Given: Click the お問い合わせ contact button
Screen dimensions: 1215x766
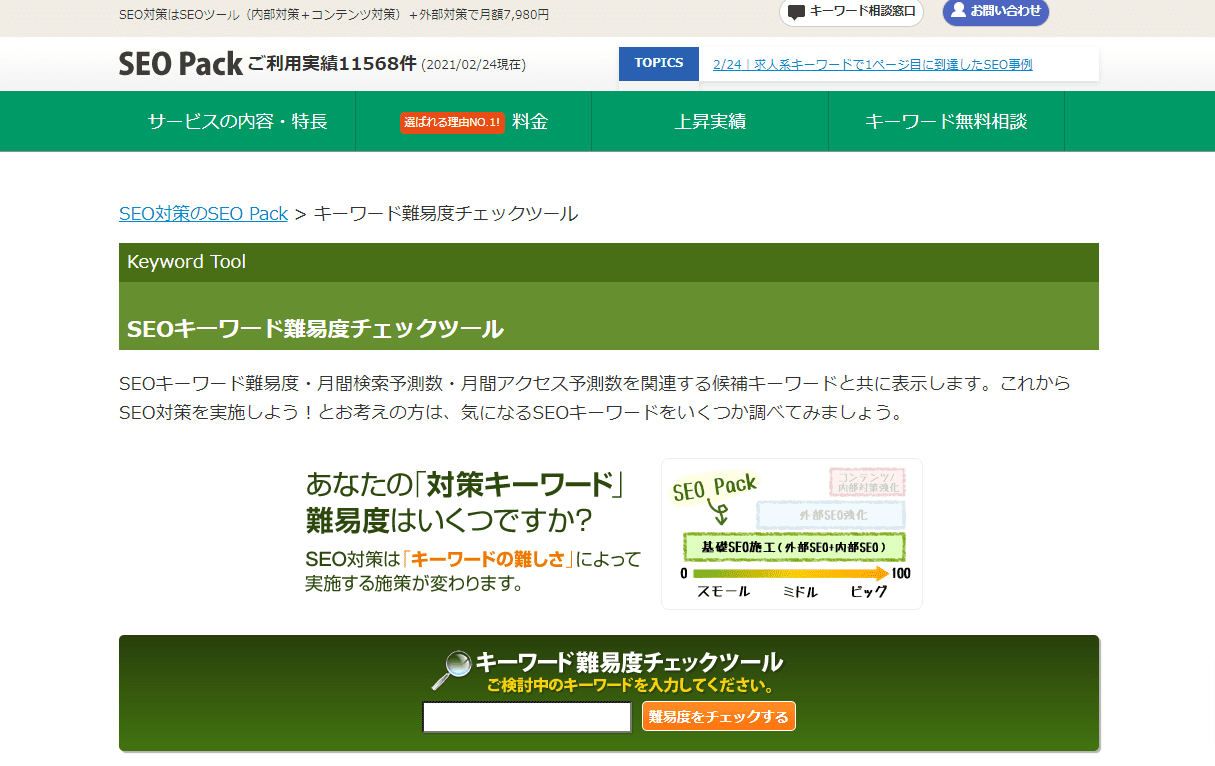Looking at the screenshot, I should coord(995,12).
